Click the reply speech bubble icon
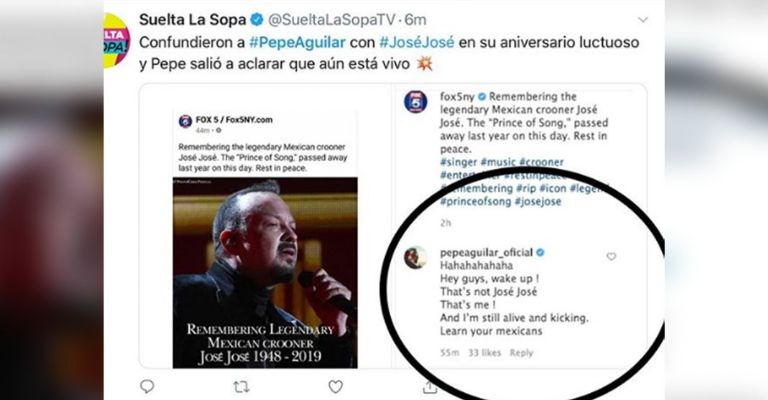The width and height of the screenshot is (768, 400). tap(147, 386)
